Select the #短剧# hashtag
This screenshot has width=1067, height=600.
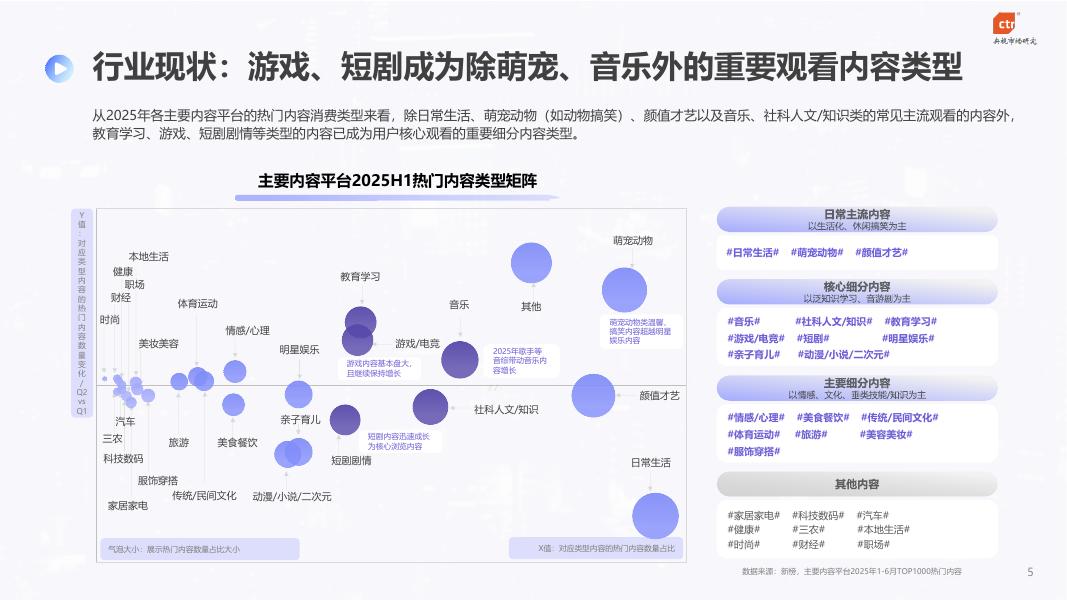click(x=812, y=338)
